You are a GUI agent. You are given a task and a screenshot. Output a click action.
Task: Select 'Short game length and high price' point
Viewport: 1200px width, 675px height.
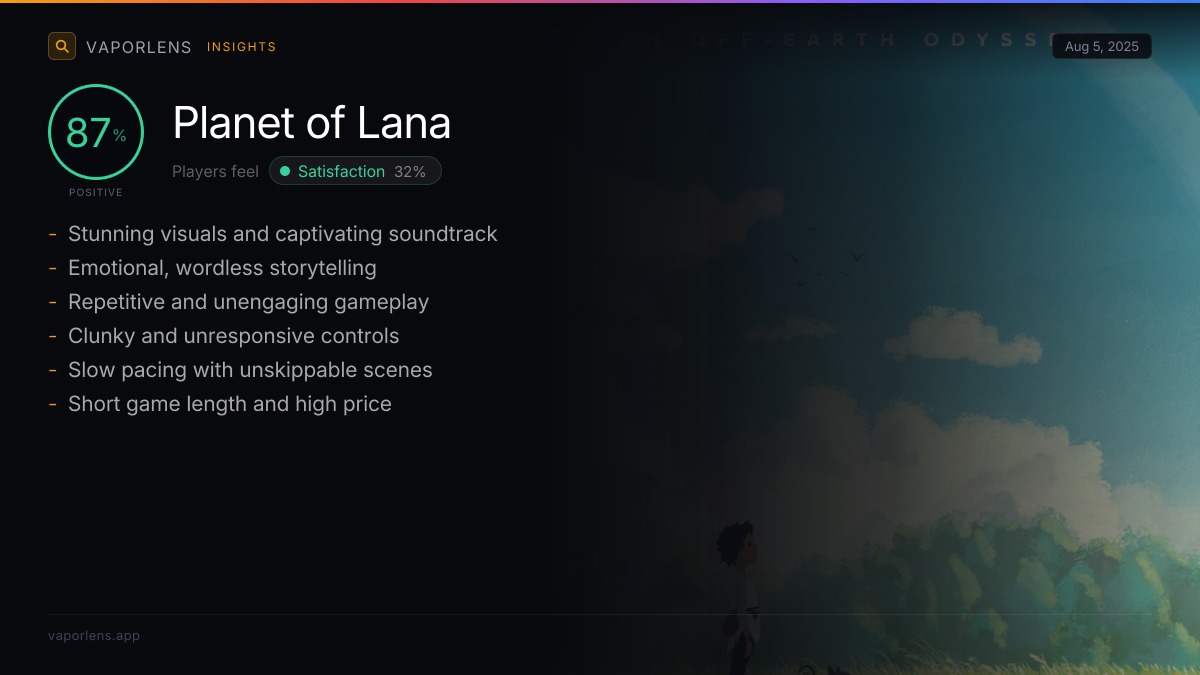tap(229, 404)
